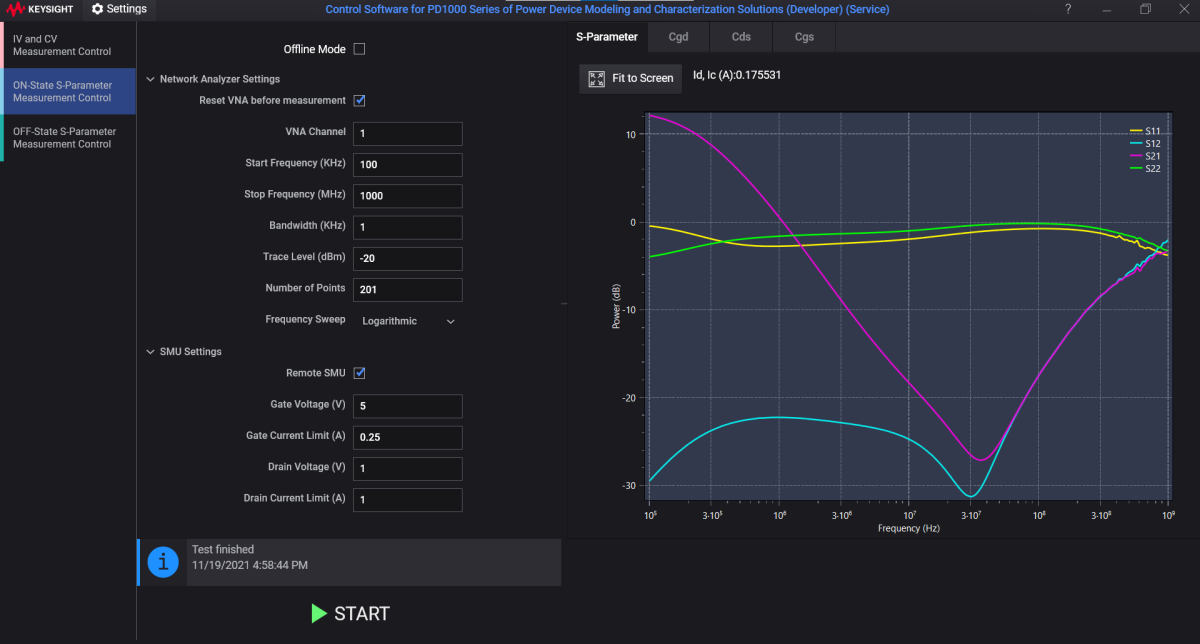Uncheck Reset VNA before measurement
Screen dimensions: 1200x644
359,100
